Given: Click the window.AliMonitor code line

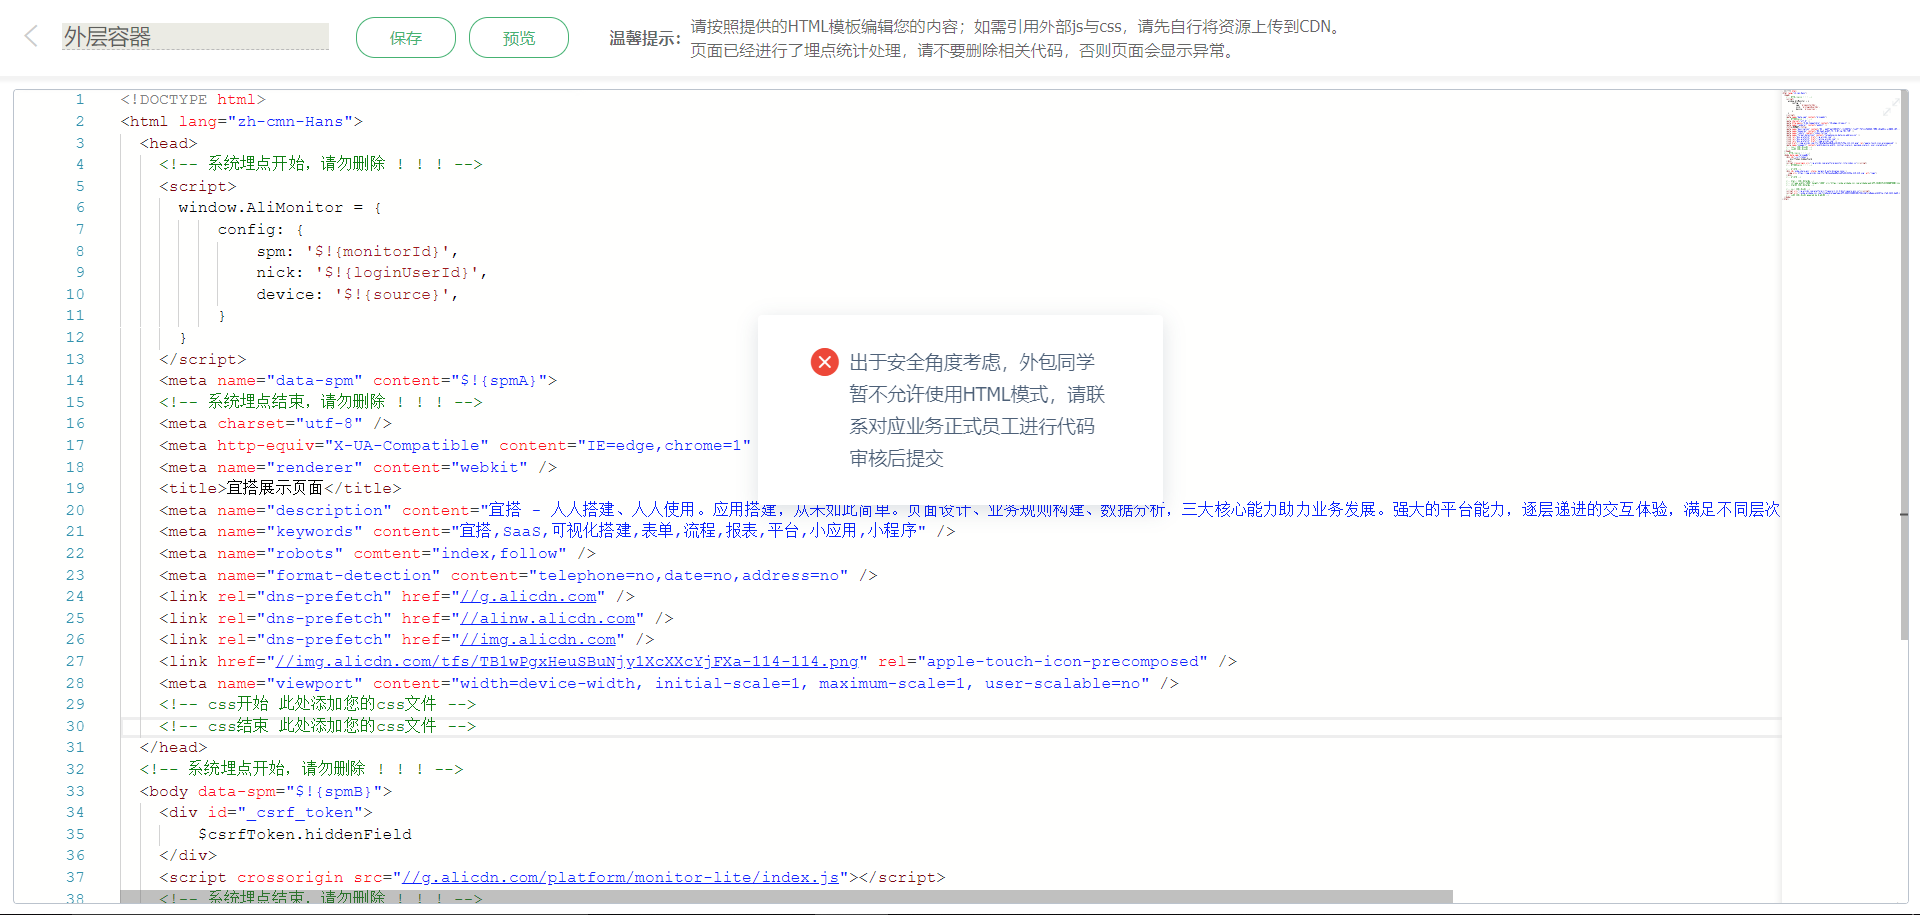Looking at the screenshot, I should pos(280,208).
